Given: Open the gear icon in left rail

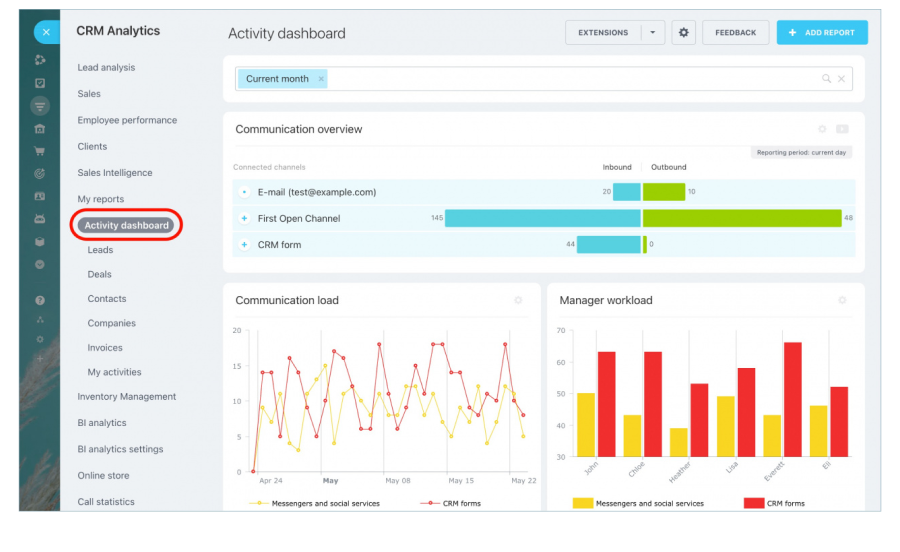Looking at the screenshot, I should pos(40,339).
